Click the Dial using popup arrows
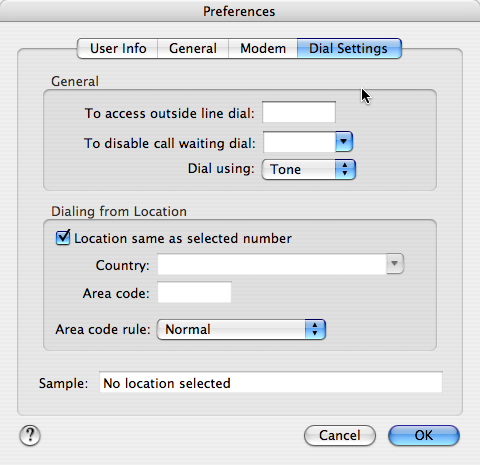This screenshot has width=480, height=465. (x=345, y=169)
